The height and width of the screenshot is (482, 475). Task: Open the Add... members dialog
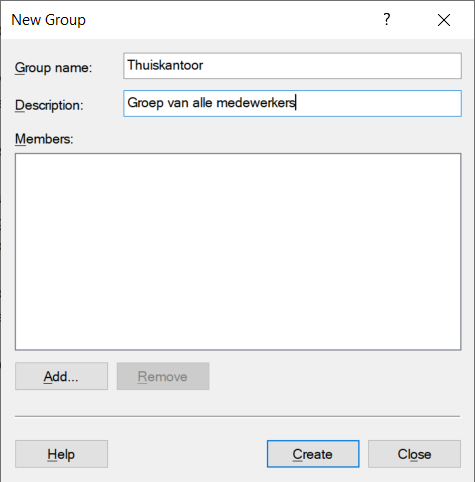click(61, 376)
